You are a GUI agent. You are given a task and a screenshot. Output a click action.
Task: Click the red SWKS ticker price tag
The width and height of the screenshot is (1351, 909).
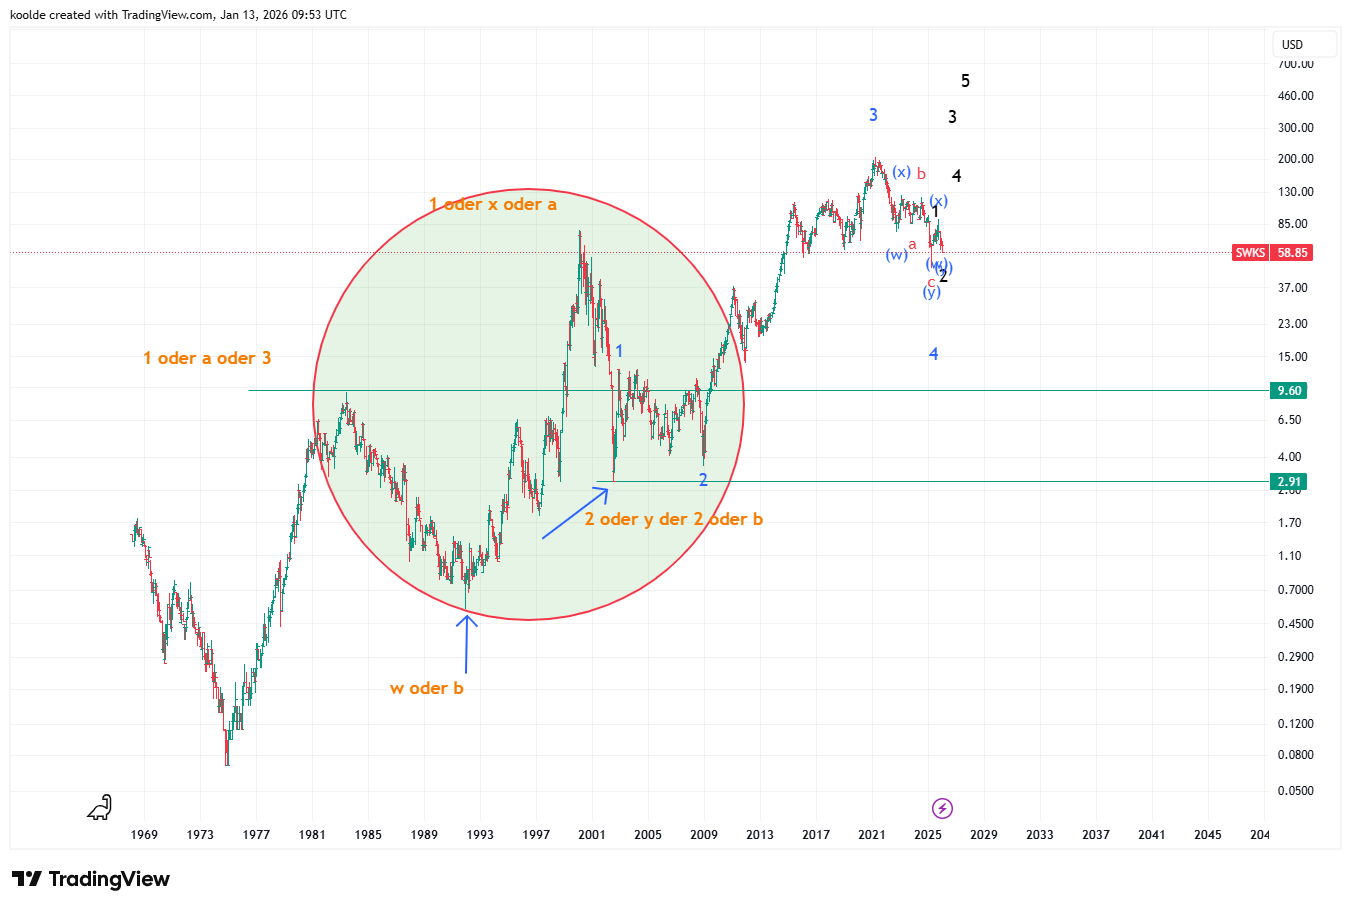[1272, 253]
